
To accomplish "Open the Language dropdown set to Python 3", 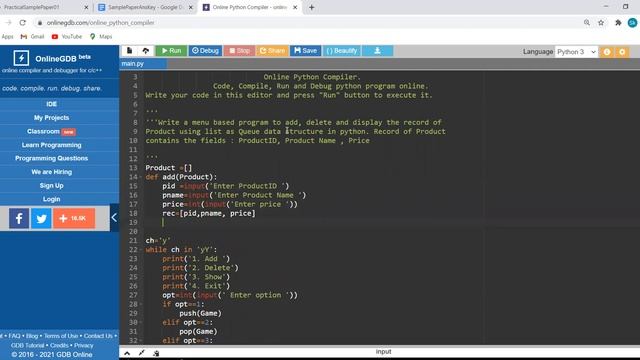I will point(576,52).
